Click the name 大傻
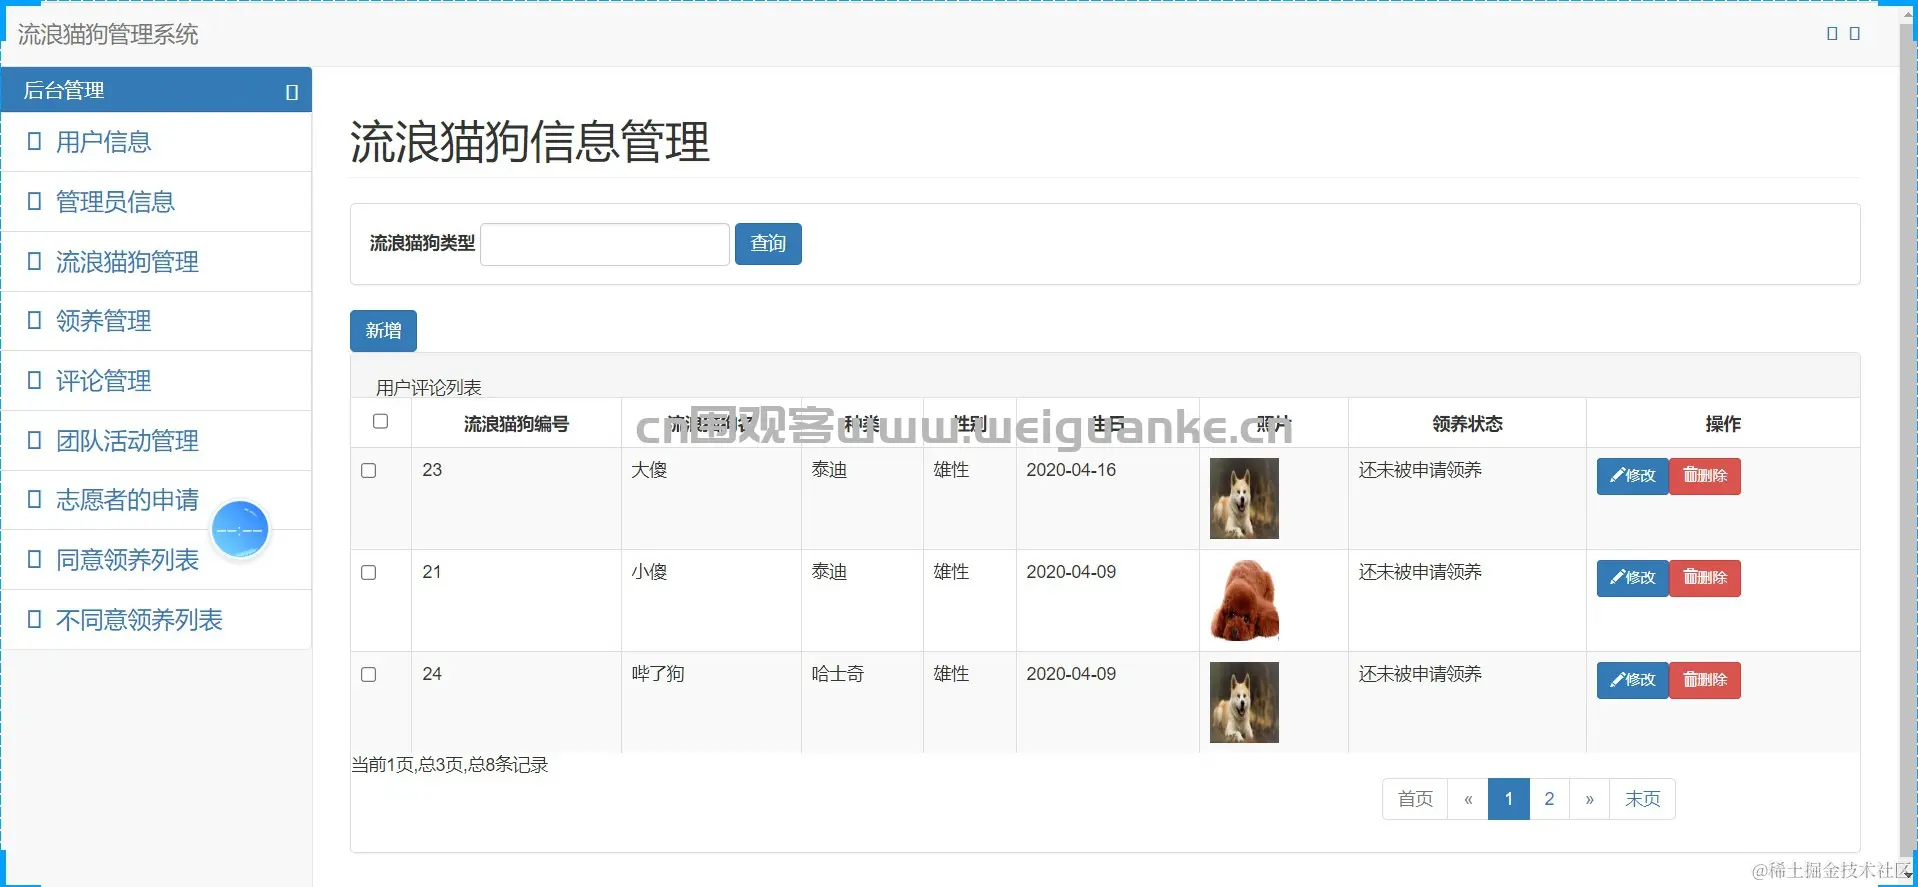Screen dimensions: 1918x887 click(x=649, y=470)
